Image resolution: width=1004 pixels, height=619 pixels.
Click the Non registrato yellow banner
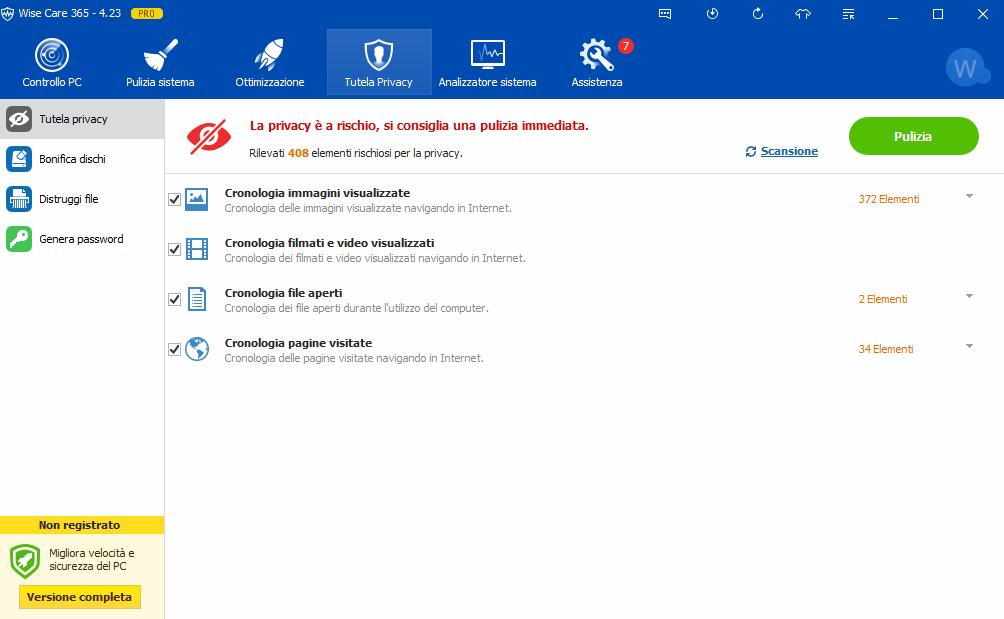click(x=82, y=525)
